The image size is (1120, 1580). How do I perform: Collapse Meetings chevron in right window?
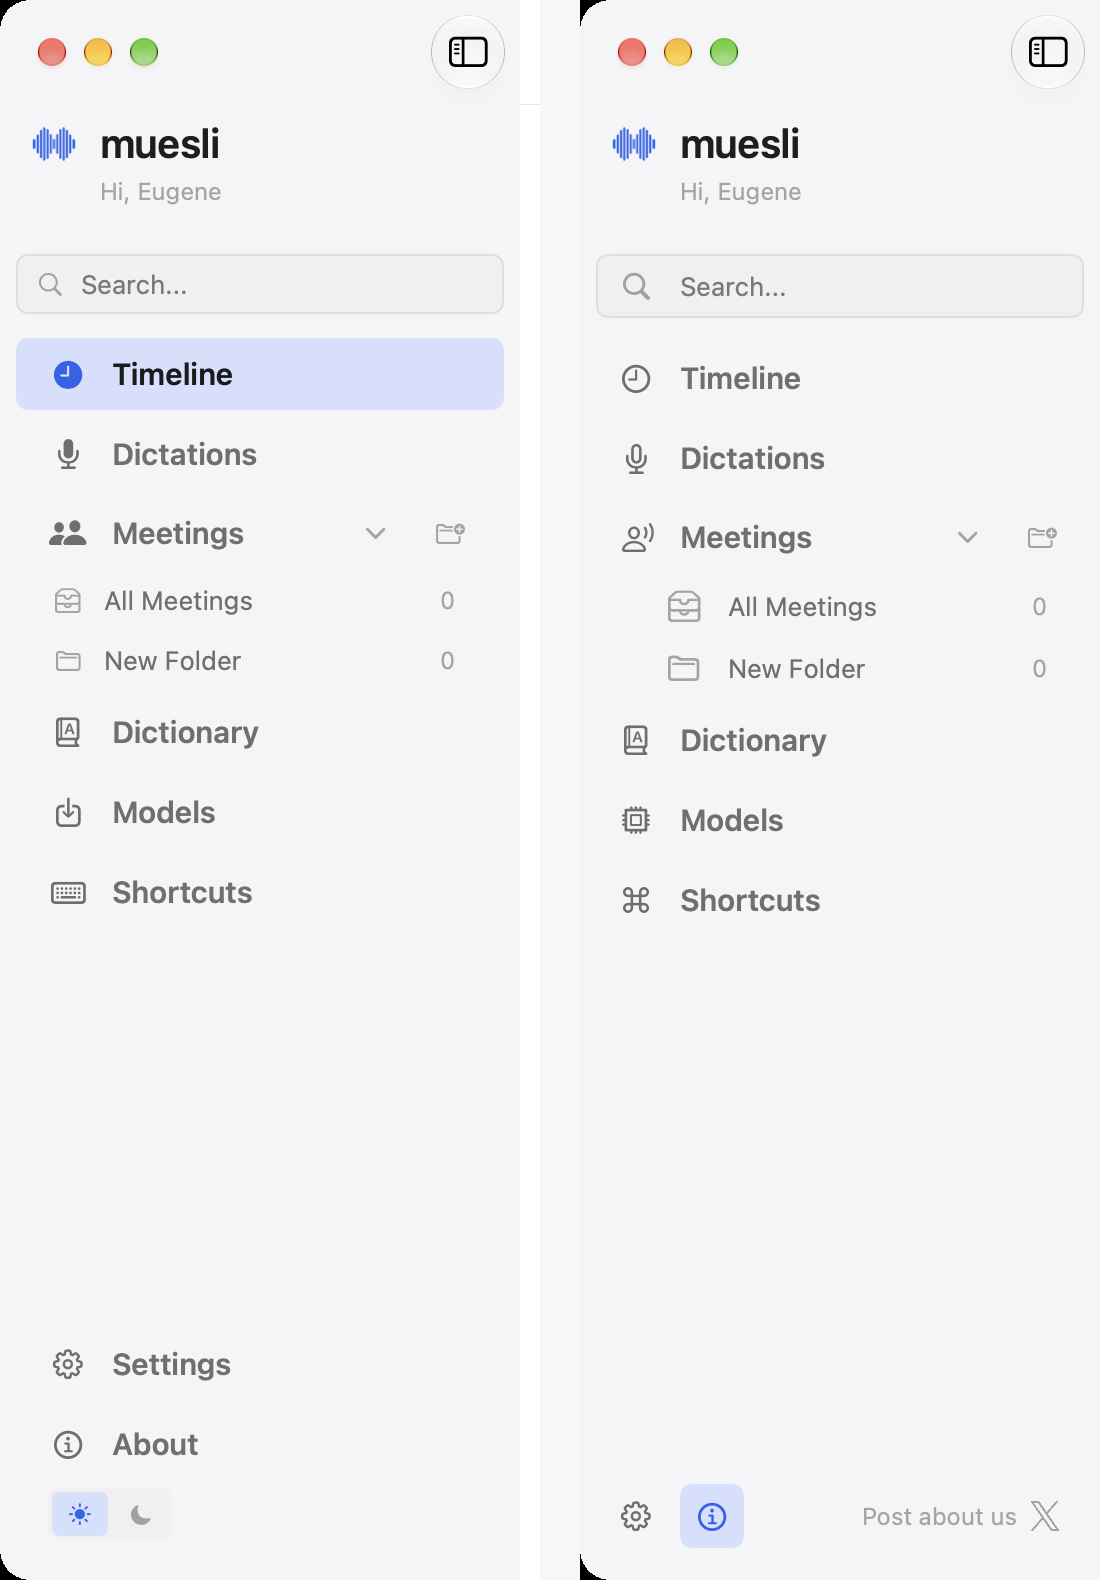coord(968,538)
